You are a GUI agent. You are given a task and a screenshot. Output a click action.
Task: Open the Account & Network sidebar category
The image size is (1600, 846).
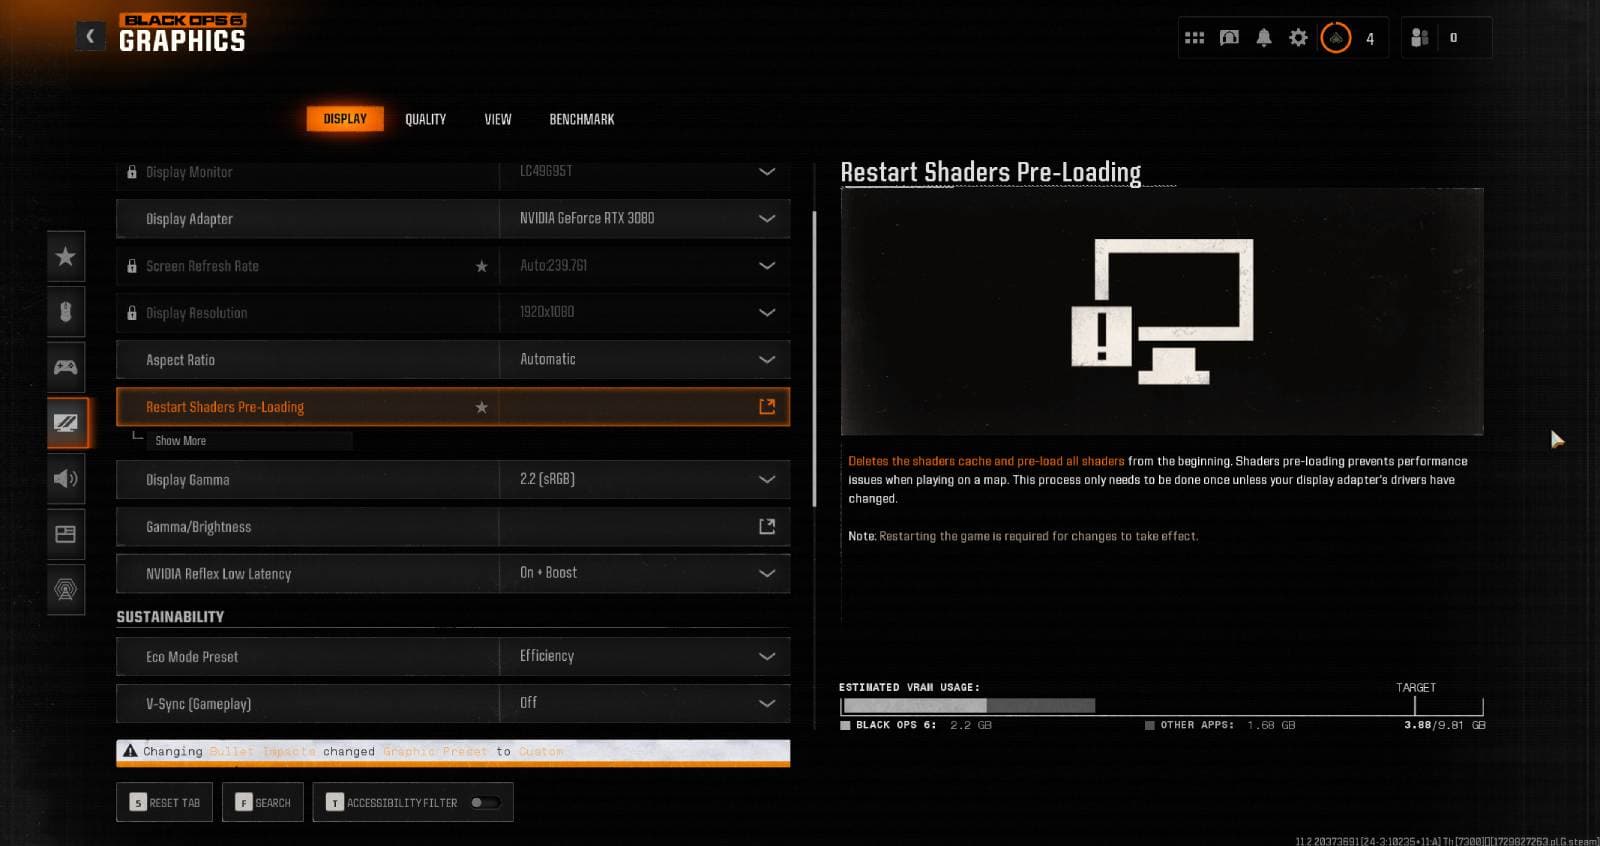[66, 589]
